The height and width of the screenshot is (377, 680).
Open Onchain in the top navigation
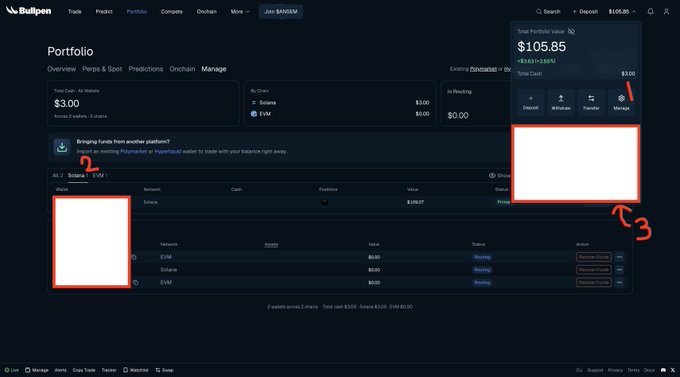[x=206, y=12]
